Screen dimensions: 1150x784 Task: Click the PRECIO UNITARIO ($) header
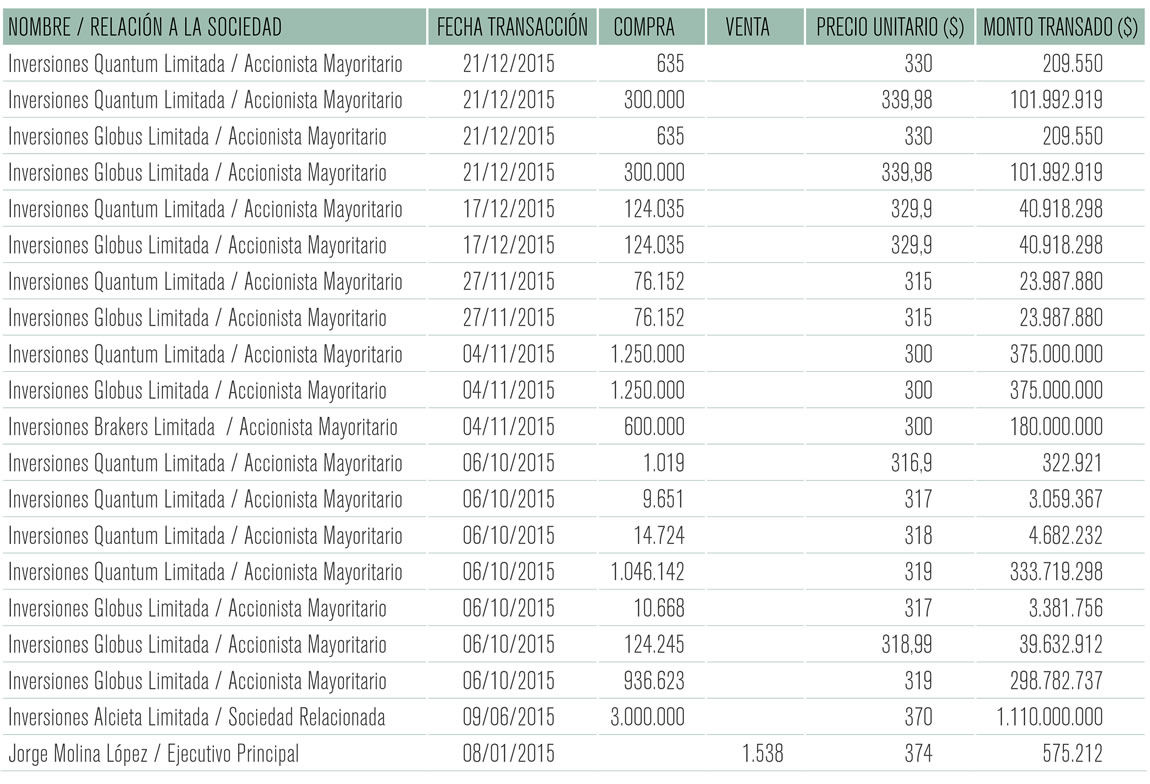890,27
